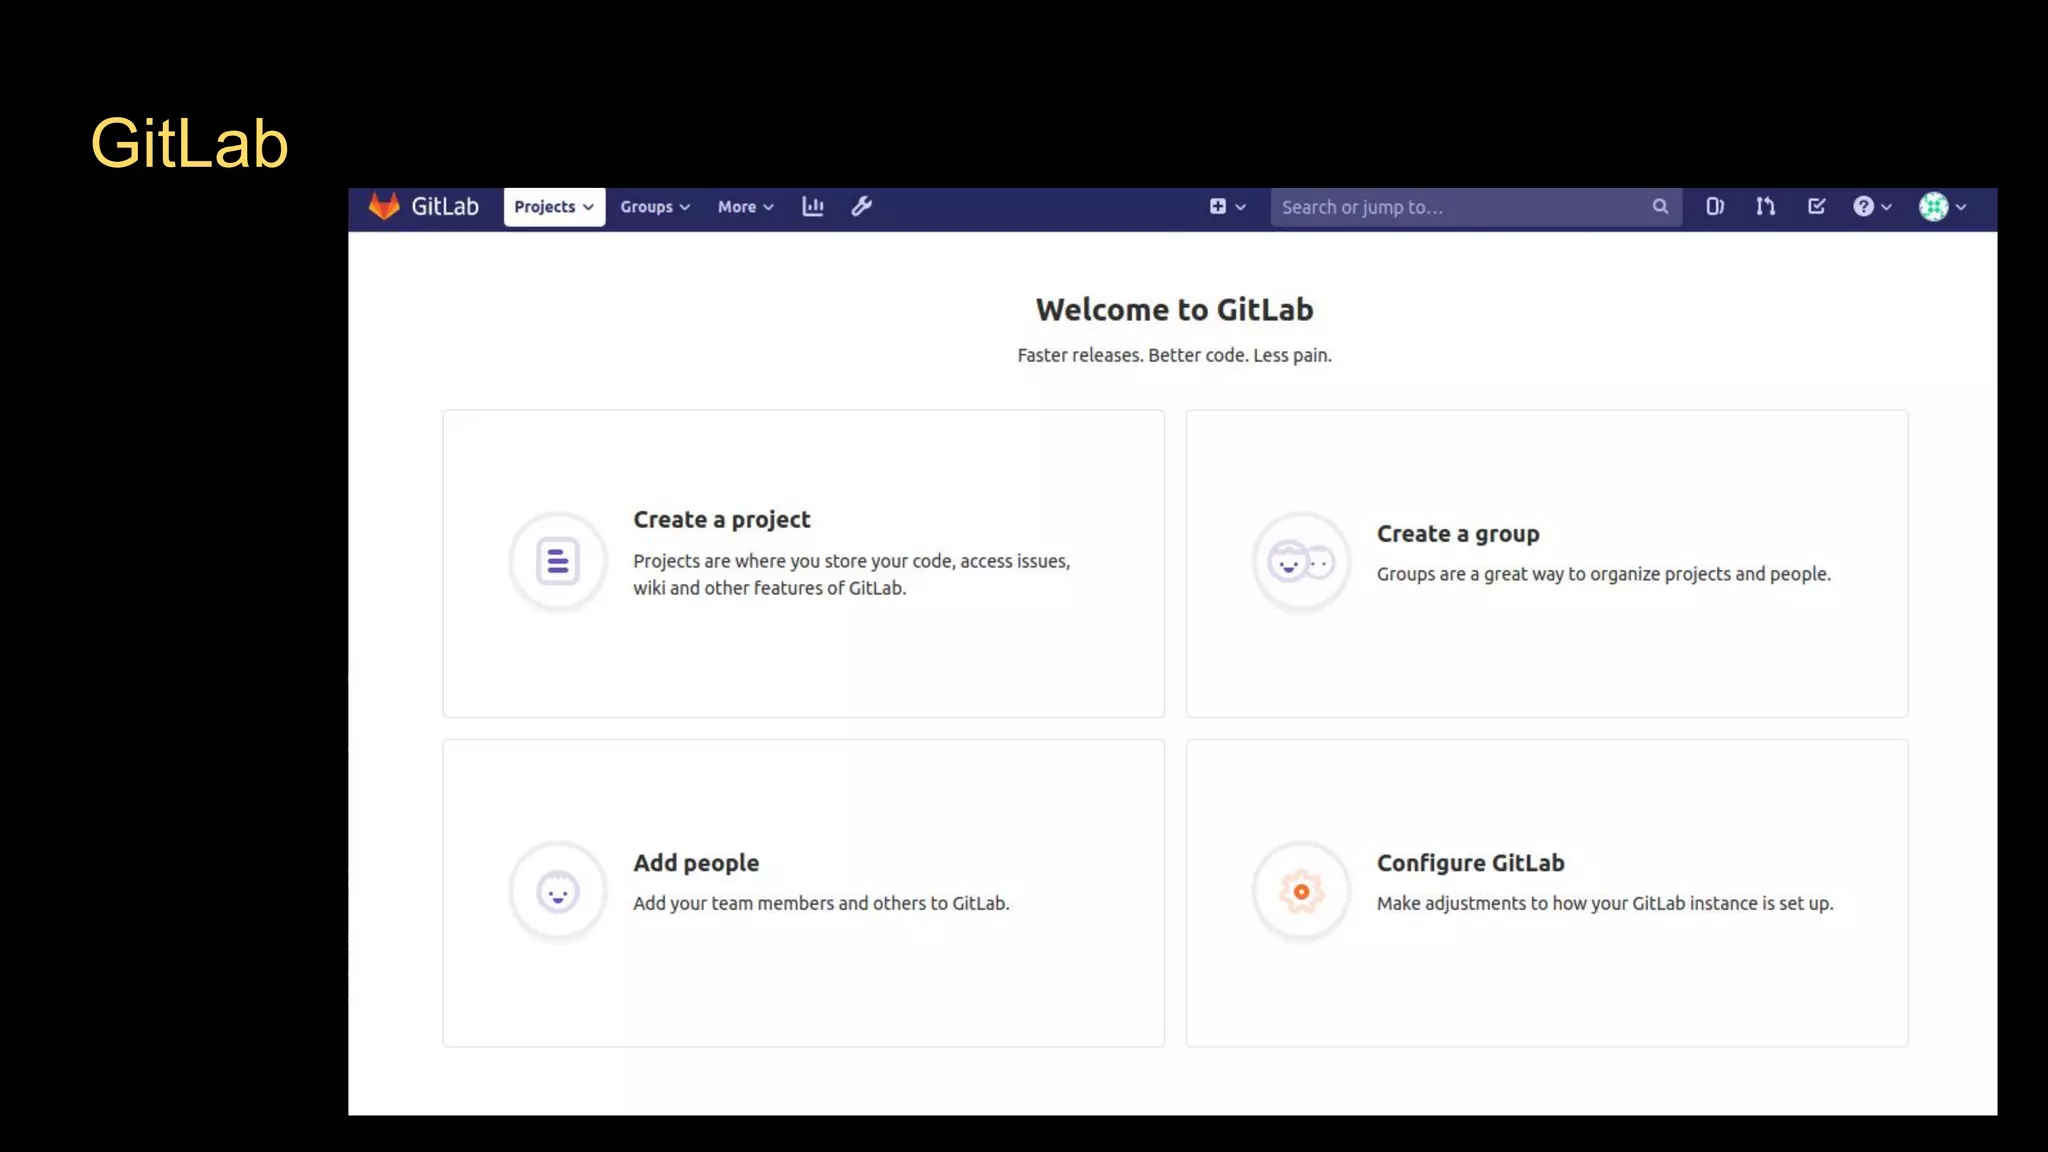Click the Add people face icon

click(x=558, y=891)
